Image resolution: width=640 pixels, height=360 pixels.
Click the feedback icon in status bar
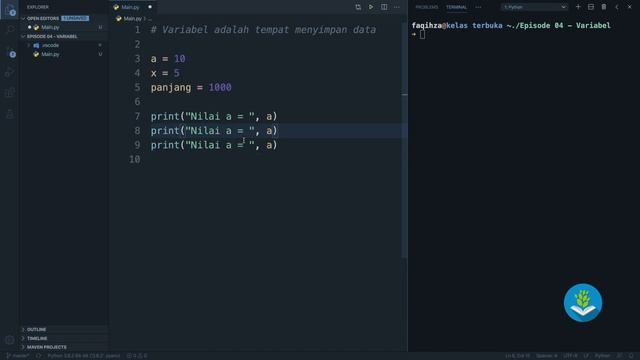[620, 356]
